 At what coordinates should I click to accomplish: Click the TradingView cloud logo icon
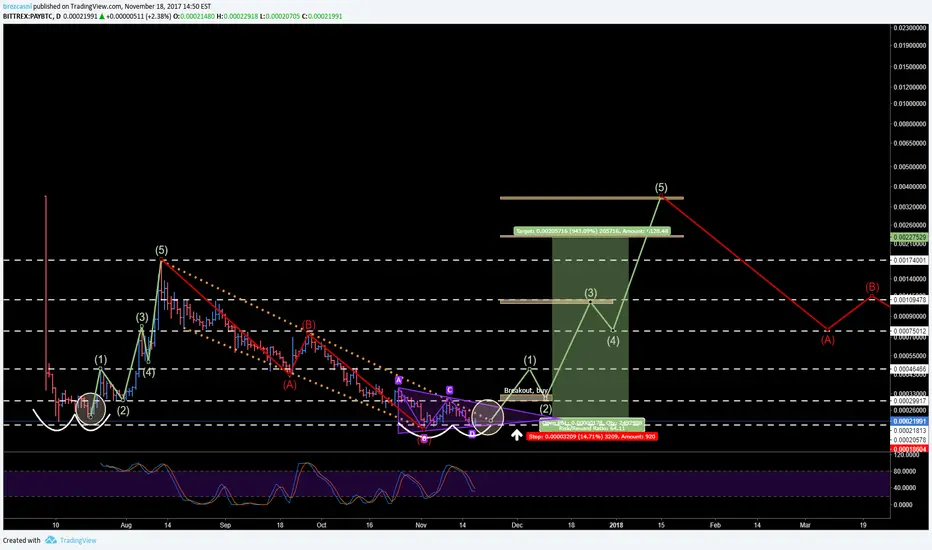(51, 540)
